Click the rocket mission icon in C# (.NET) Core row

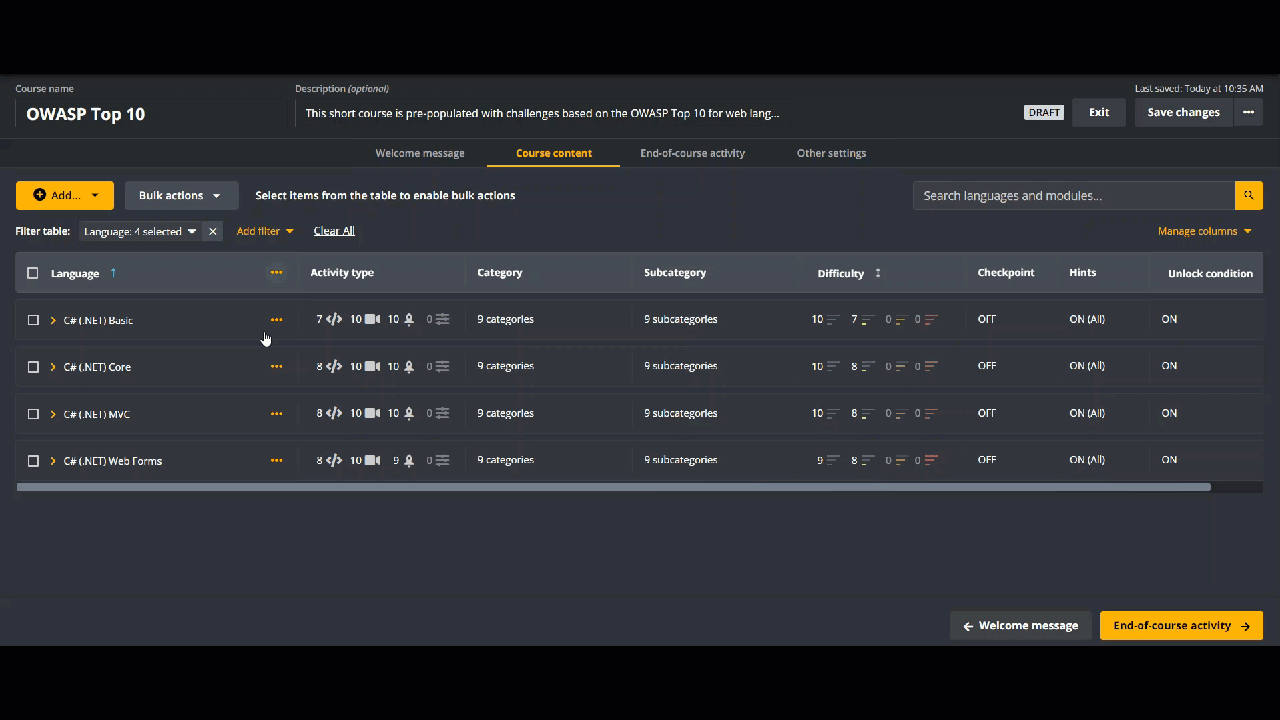point(408,367)
